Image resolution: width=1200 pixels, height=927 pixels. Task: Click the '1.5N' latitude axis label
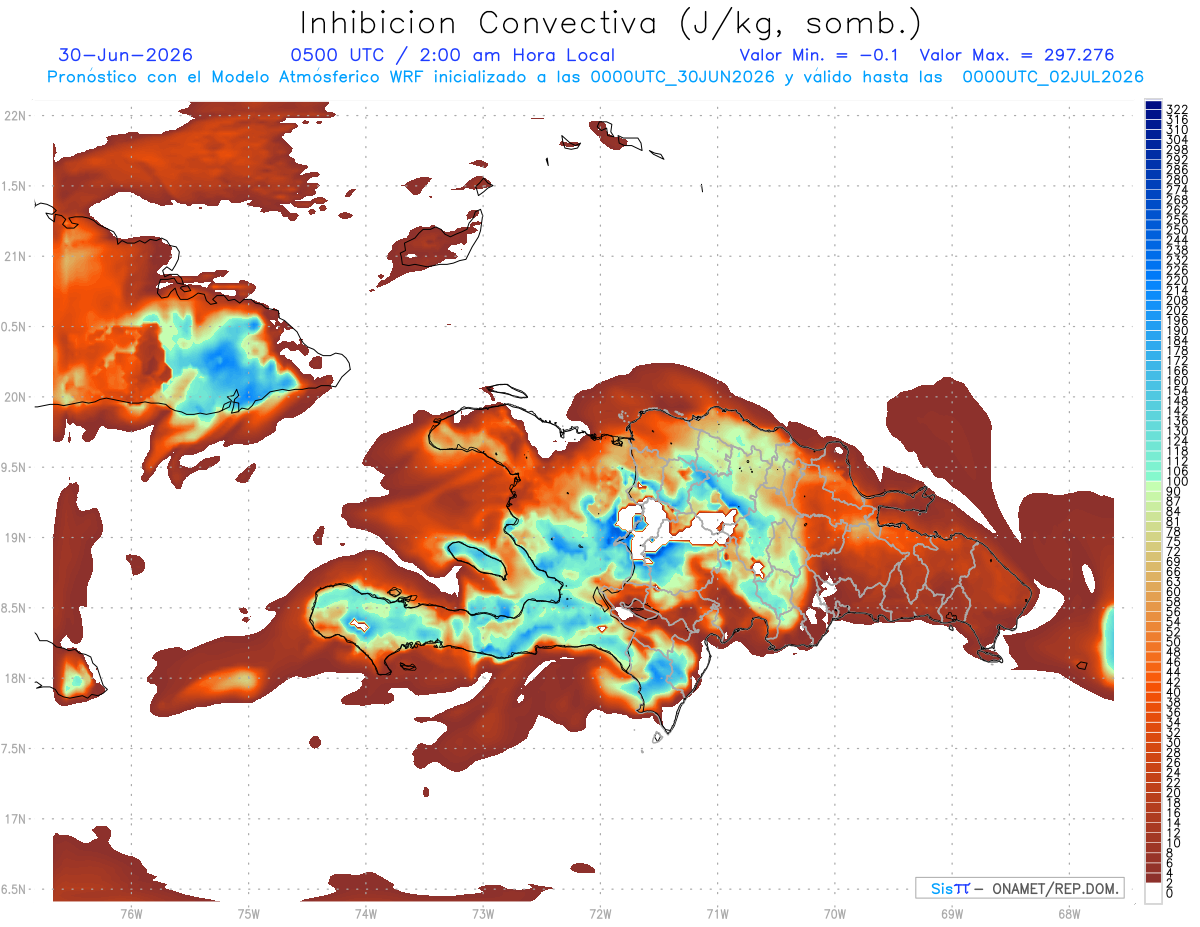click(14, 186)
